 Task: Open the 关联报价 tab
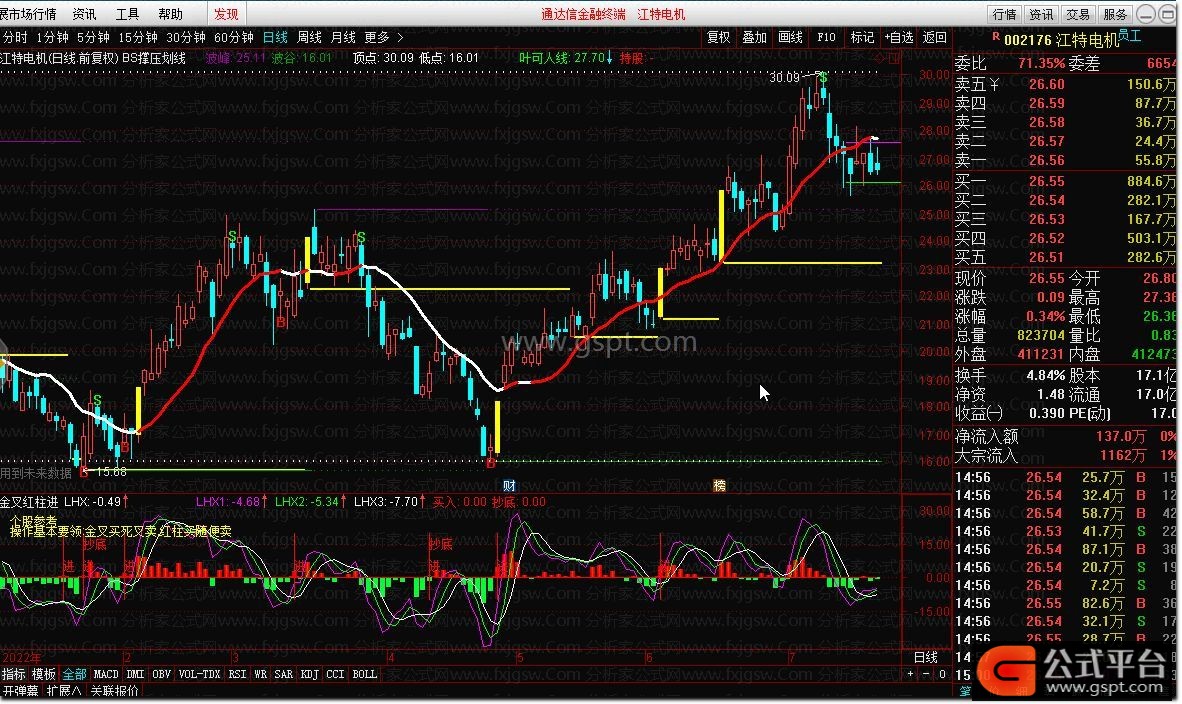pos(115,690)
